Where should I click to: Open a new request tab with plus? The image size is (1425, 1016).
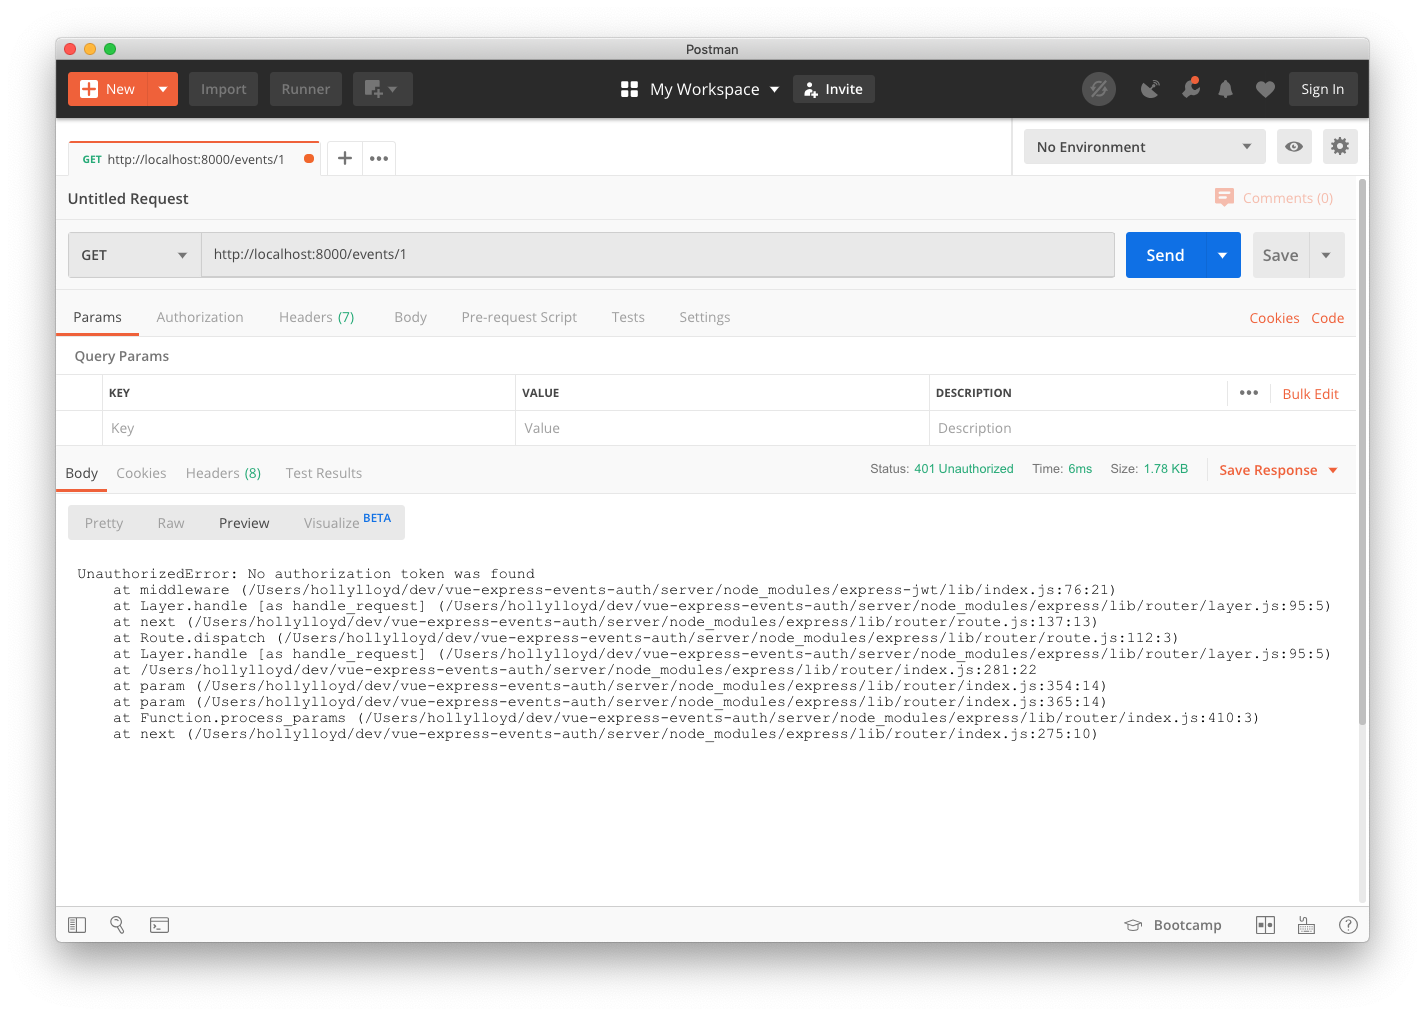[x=344, y=158]
